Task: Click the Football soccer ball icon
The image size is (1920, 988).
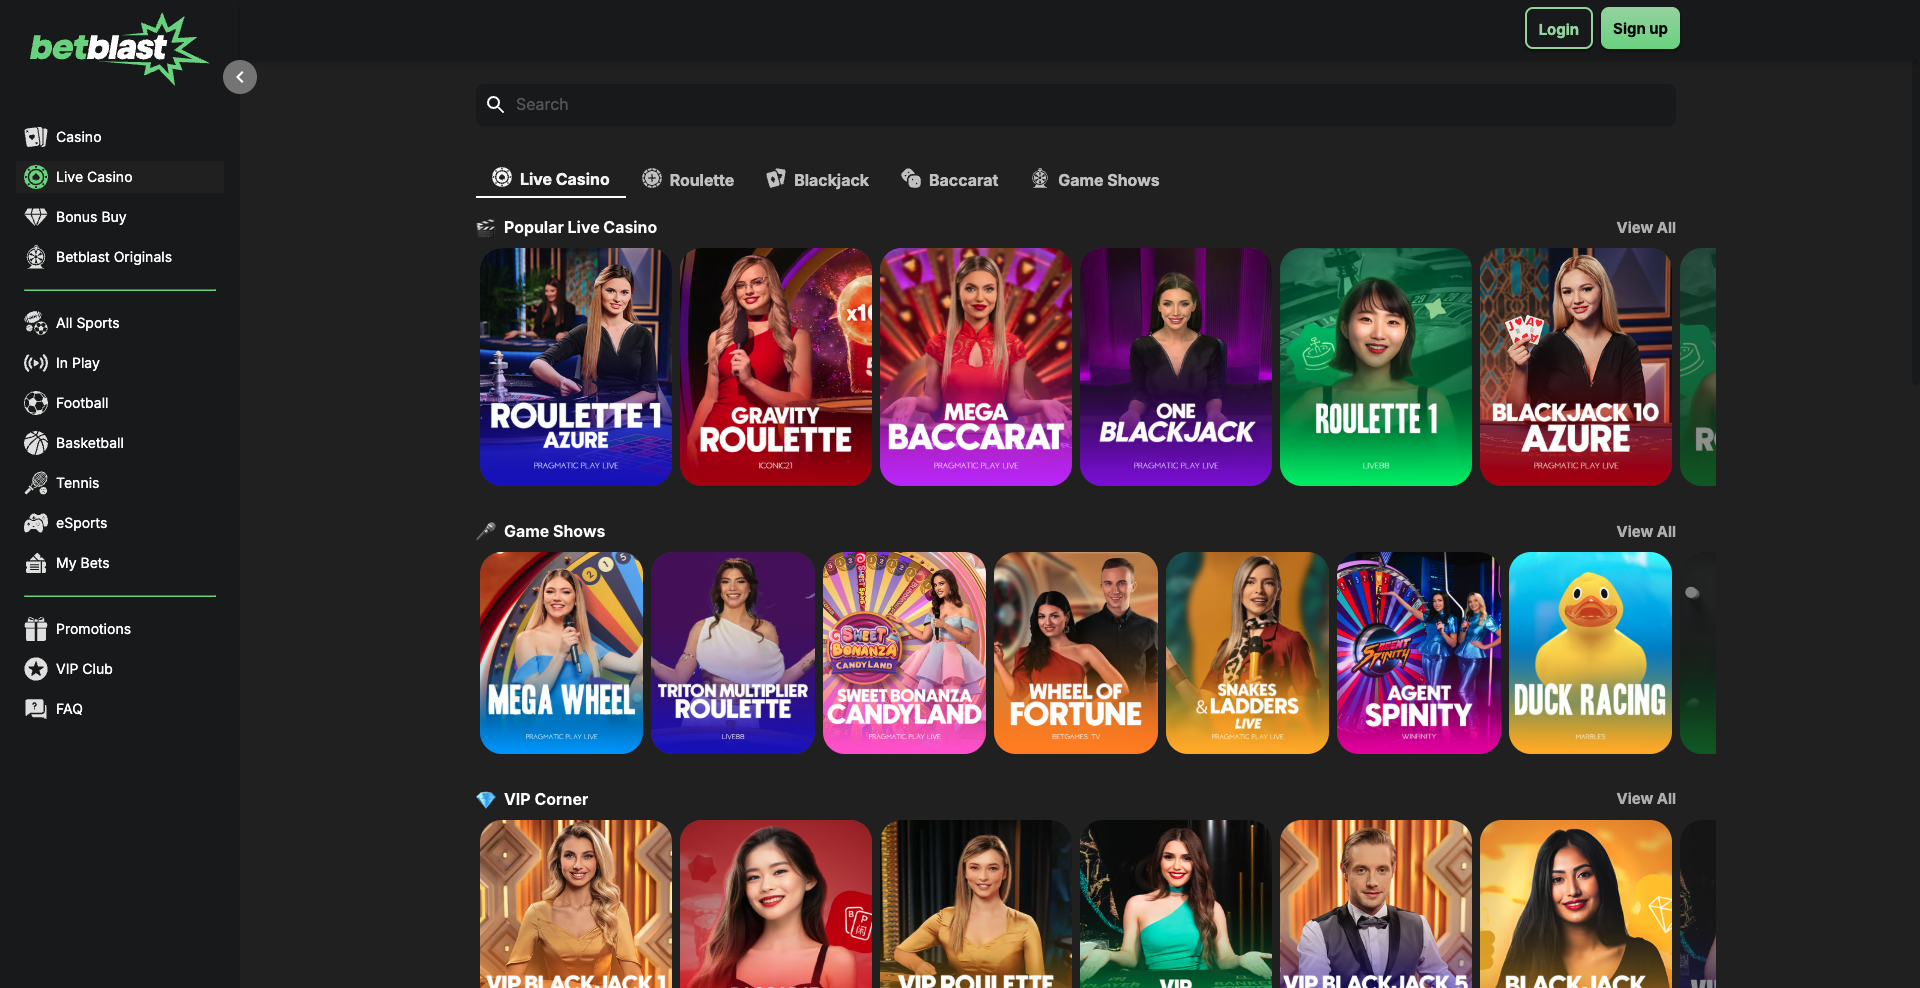Action: click(x=36, y=403)
